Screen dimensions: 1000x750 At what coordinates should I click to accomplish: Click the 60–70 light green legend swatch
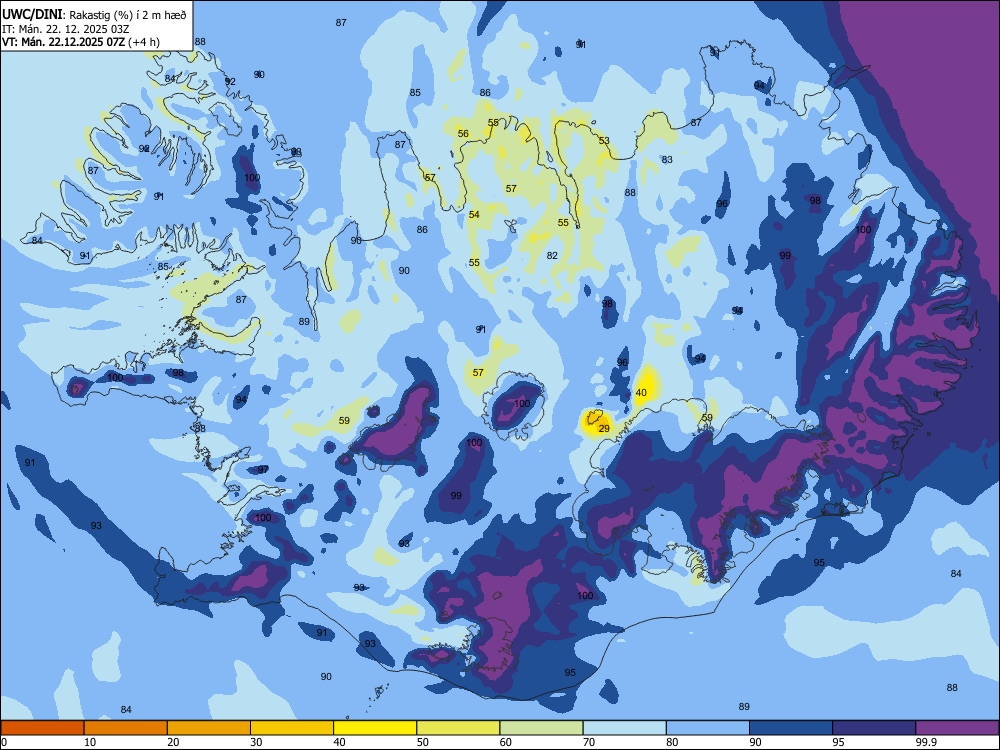[541, 728]
